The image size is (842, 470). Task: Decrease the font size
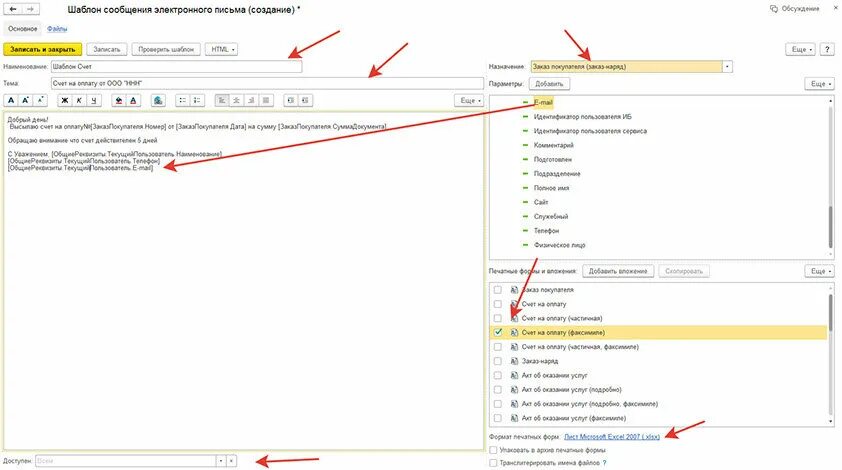pyautogui.click(x=40, y=100)
